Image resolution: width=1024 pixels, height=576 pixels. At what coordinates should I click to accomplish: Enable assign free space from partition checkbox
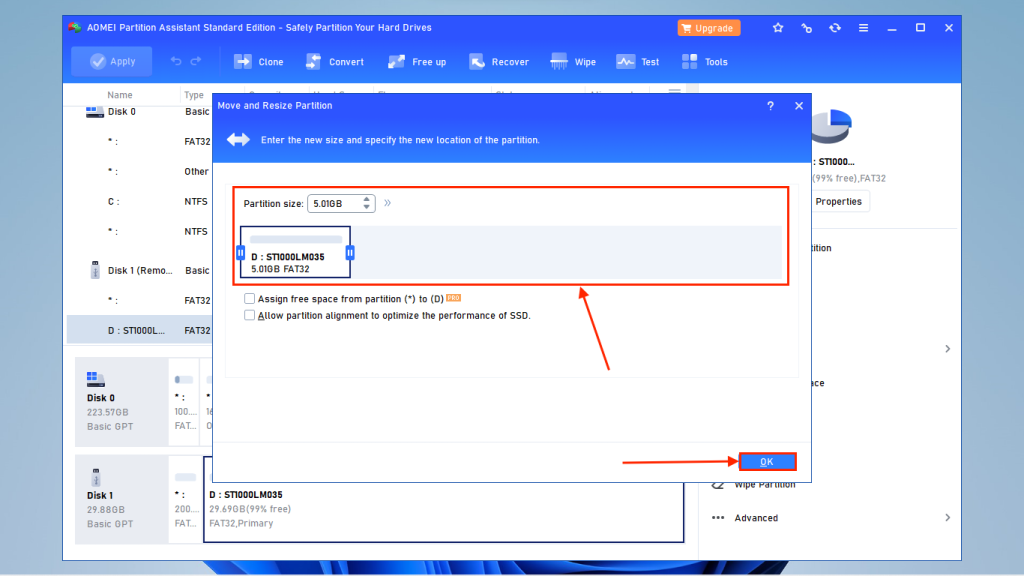coord(249,298)
